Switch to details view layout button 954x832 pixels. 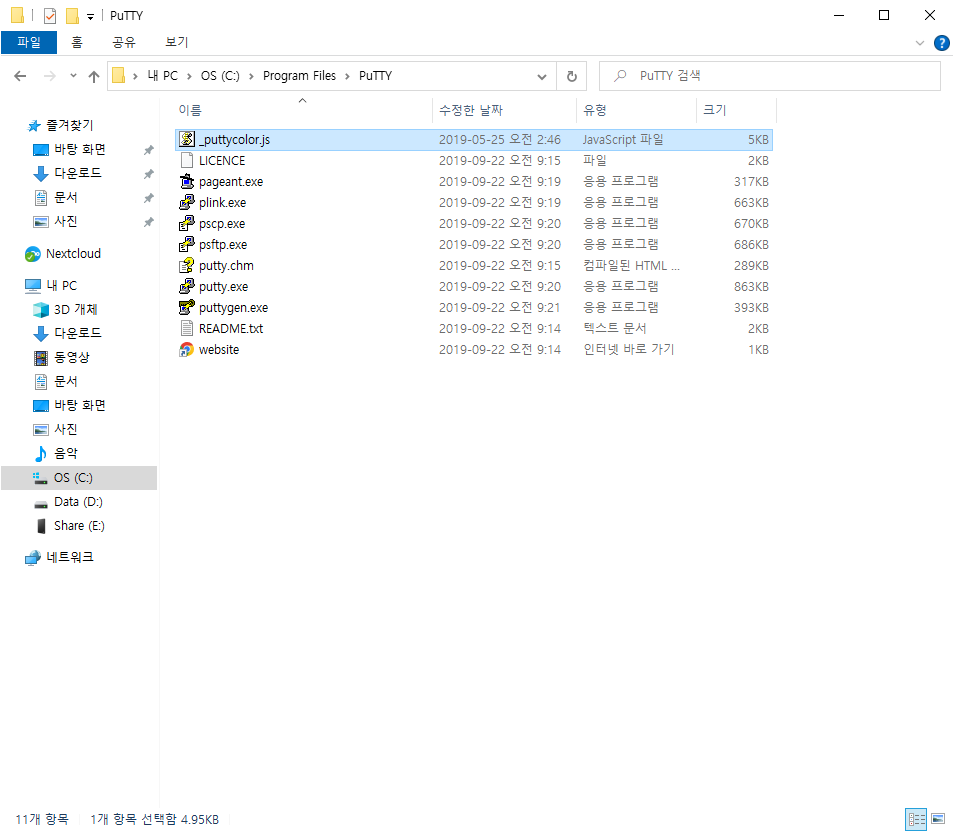(x=916, y=819)
